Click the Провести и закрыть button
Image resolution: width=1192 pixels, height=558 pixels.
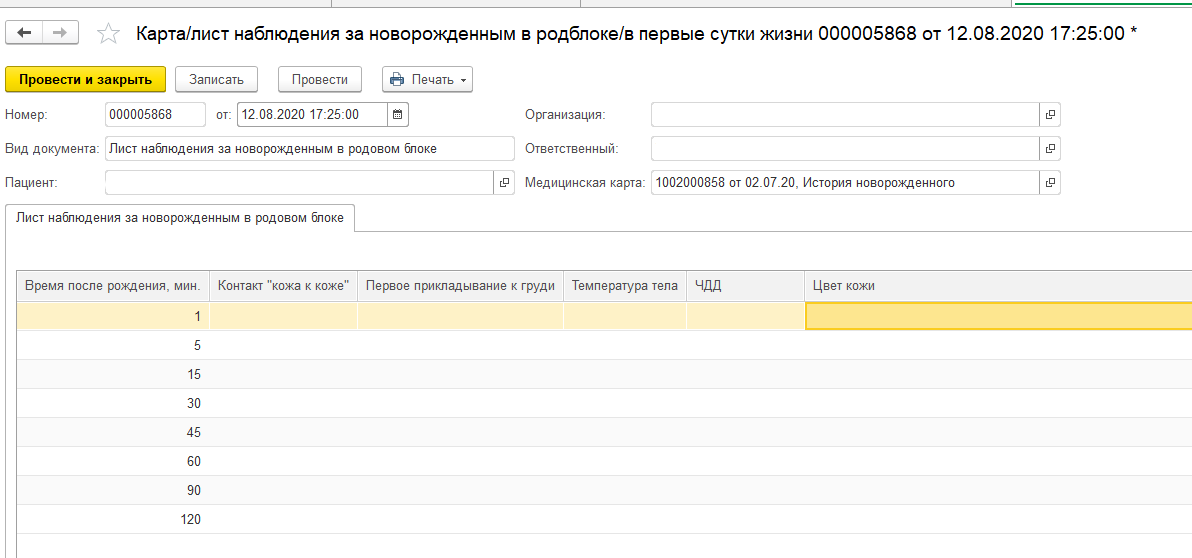tap(85, 80)
